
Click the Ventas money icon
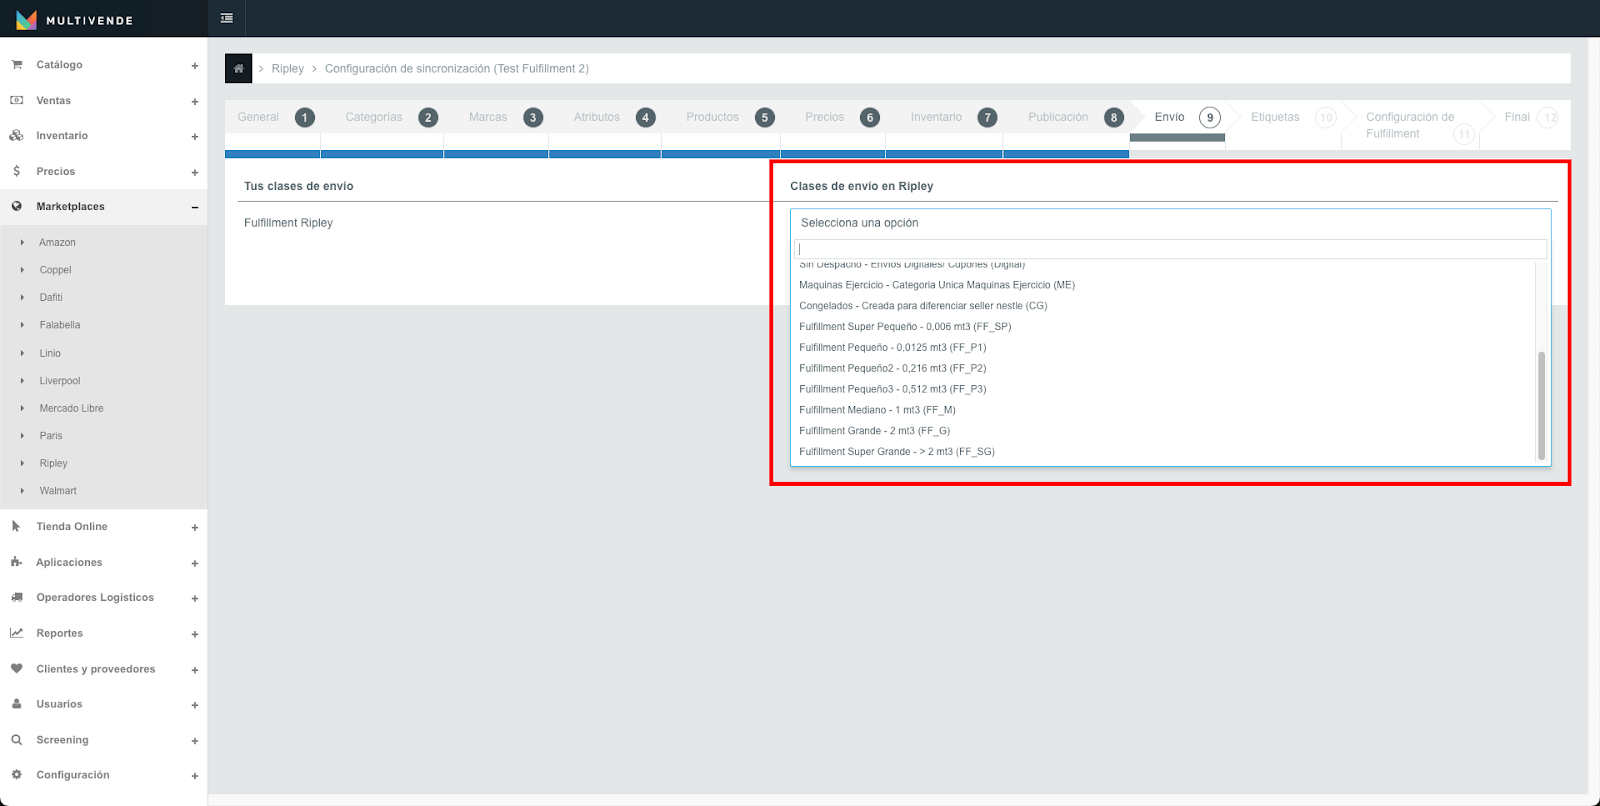click(16, 100)
